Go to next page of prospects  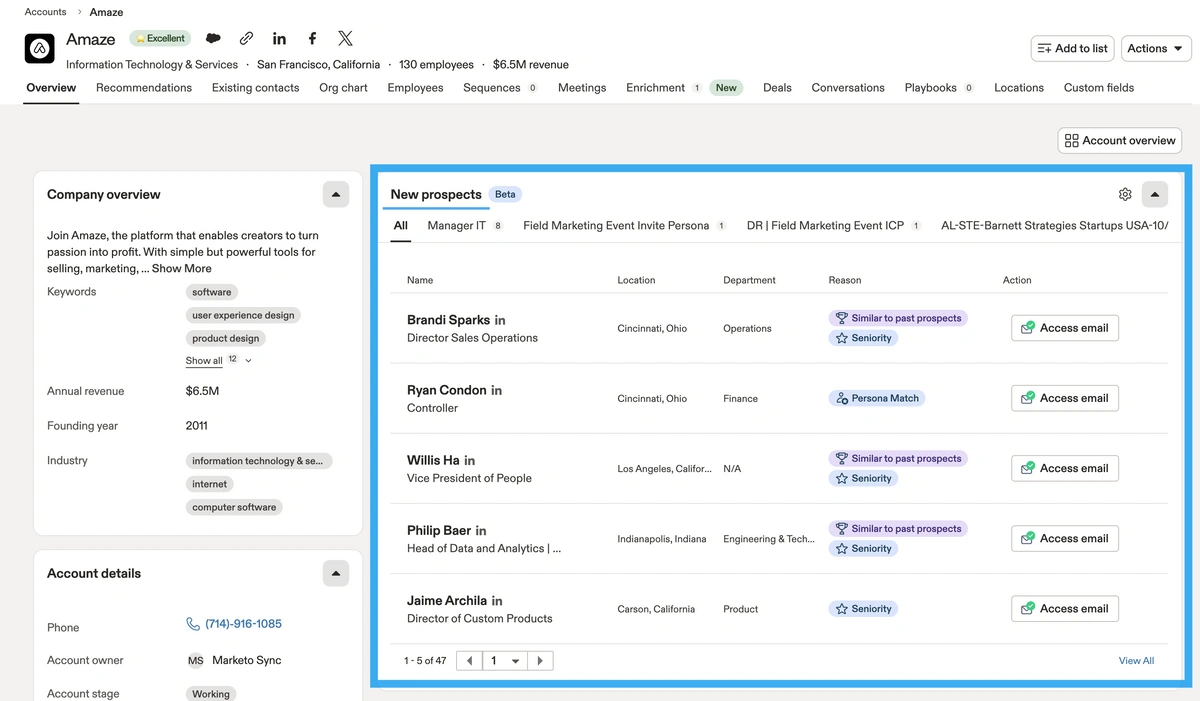[x=540, y=661]
